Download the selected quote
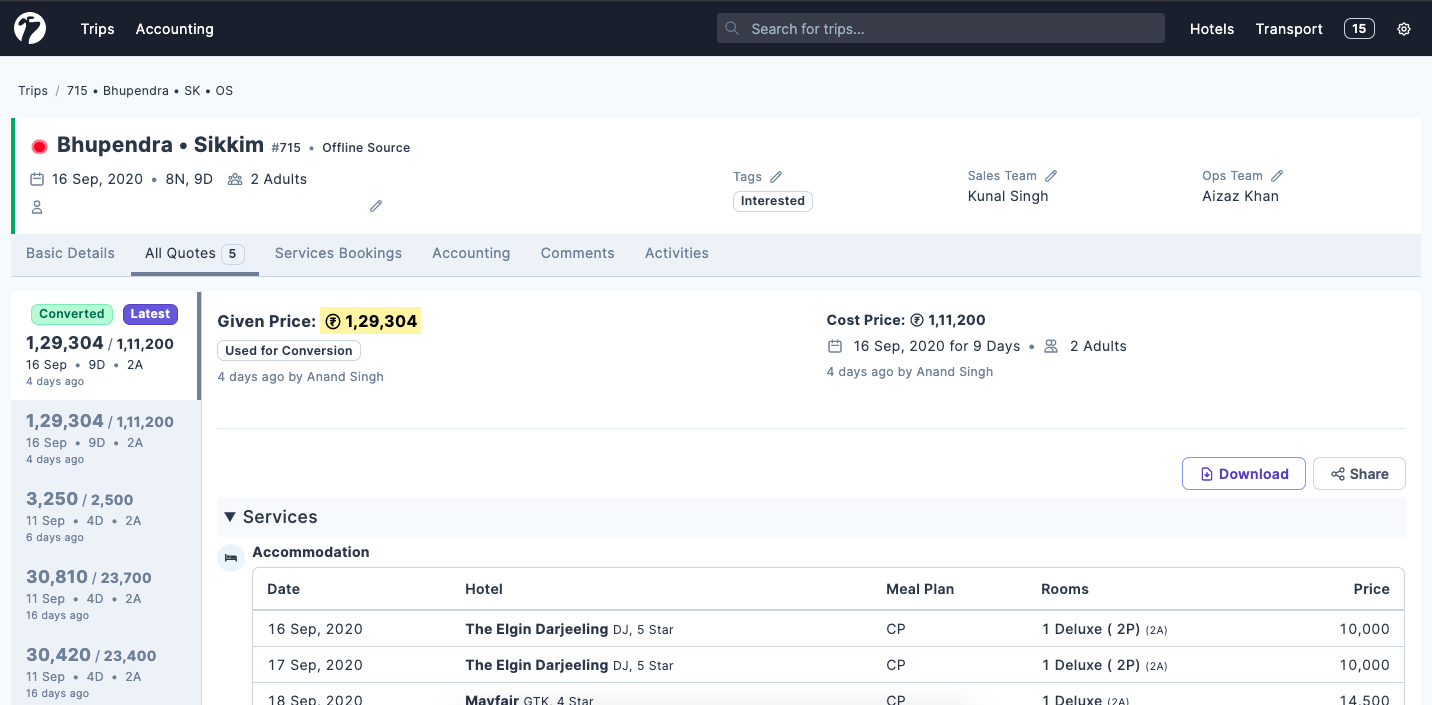This screenshot has height=705, width=1432. (x=1243, y=473)
